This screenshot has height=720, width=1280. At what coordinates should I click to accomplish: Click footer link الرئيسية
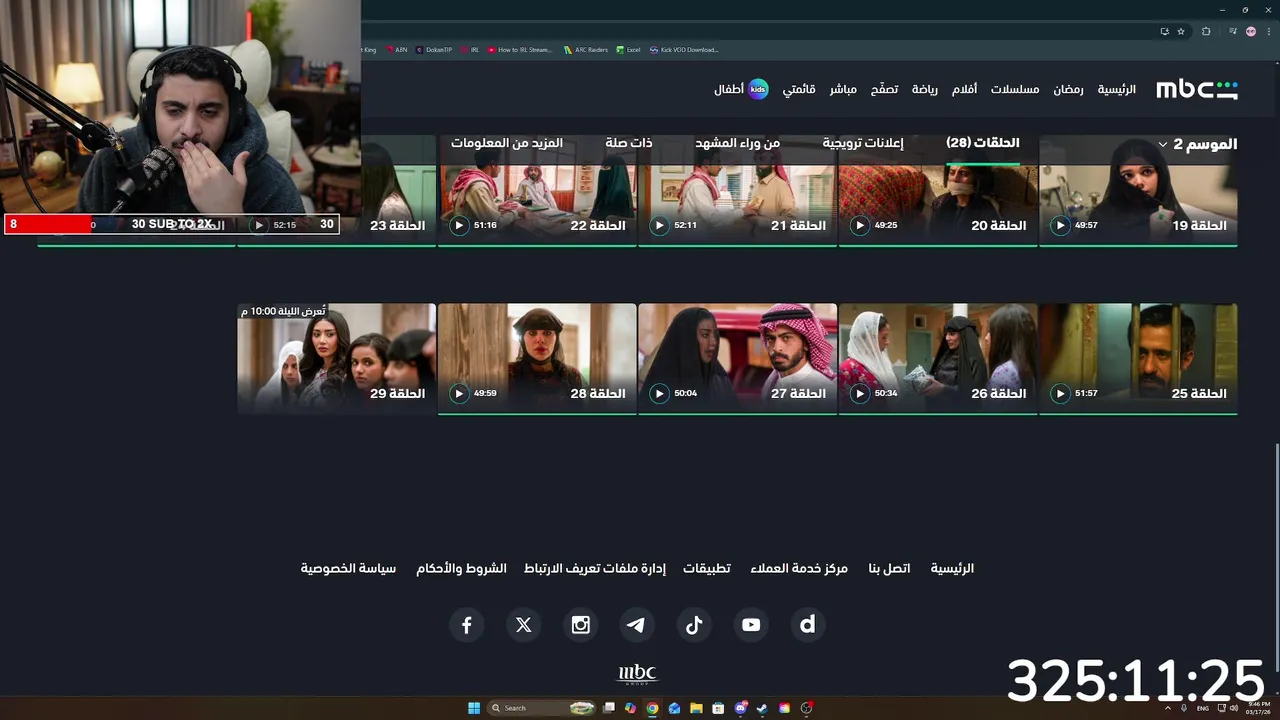coord(952,568)
